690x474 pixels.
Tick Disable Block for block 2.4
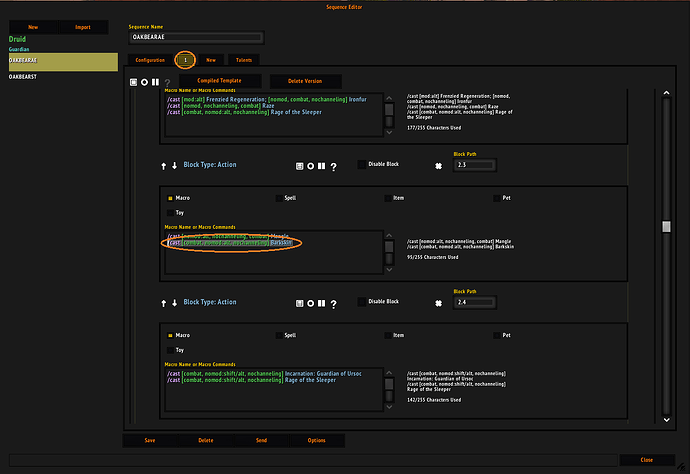362,302
